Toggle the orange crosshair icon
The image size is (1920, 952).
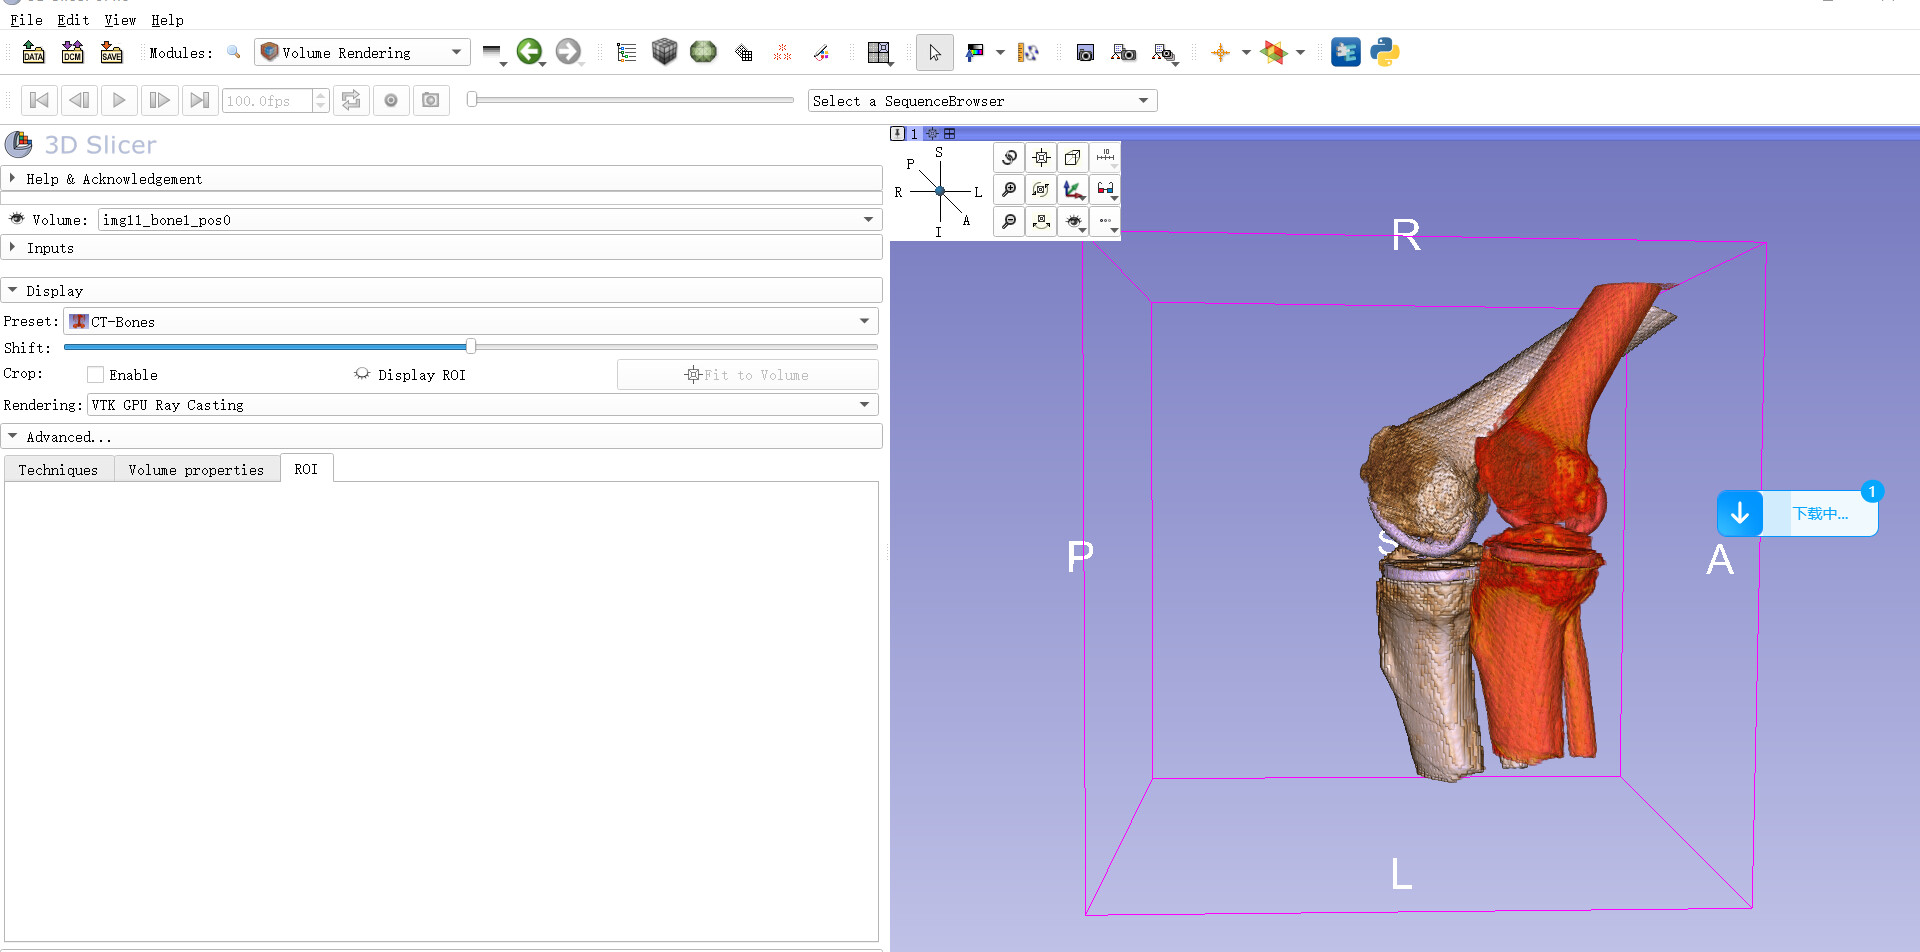(x=1220, y=52)
